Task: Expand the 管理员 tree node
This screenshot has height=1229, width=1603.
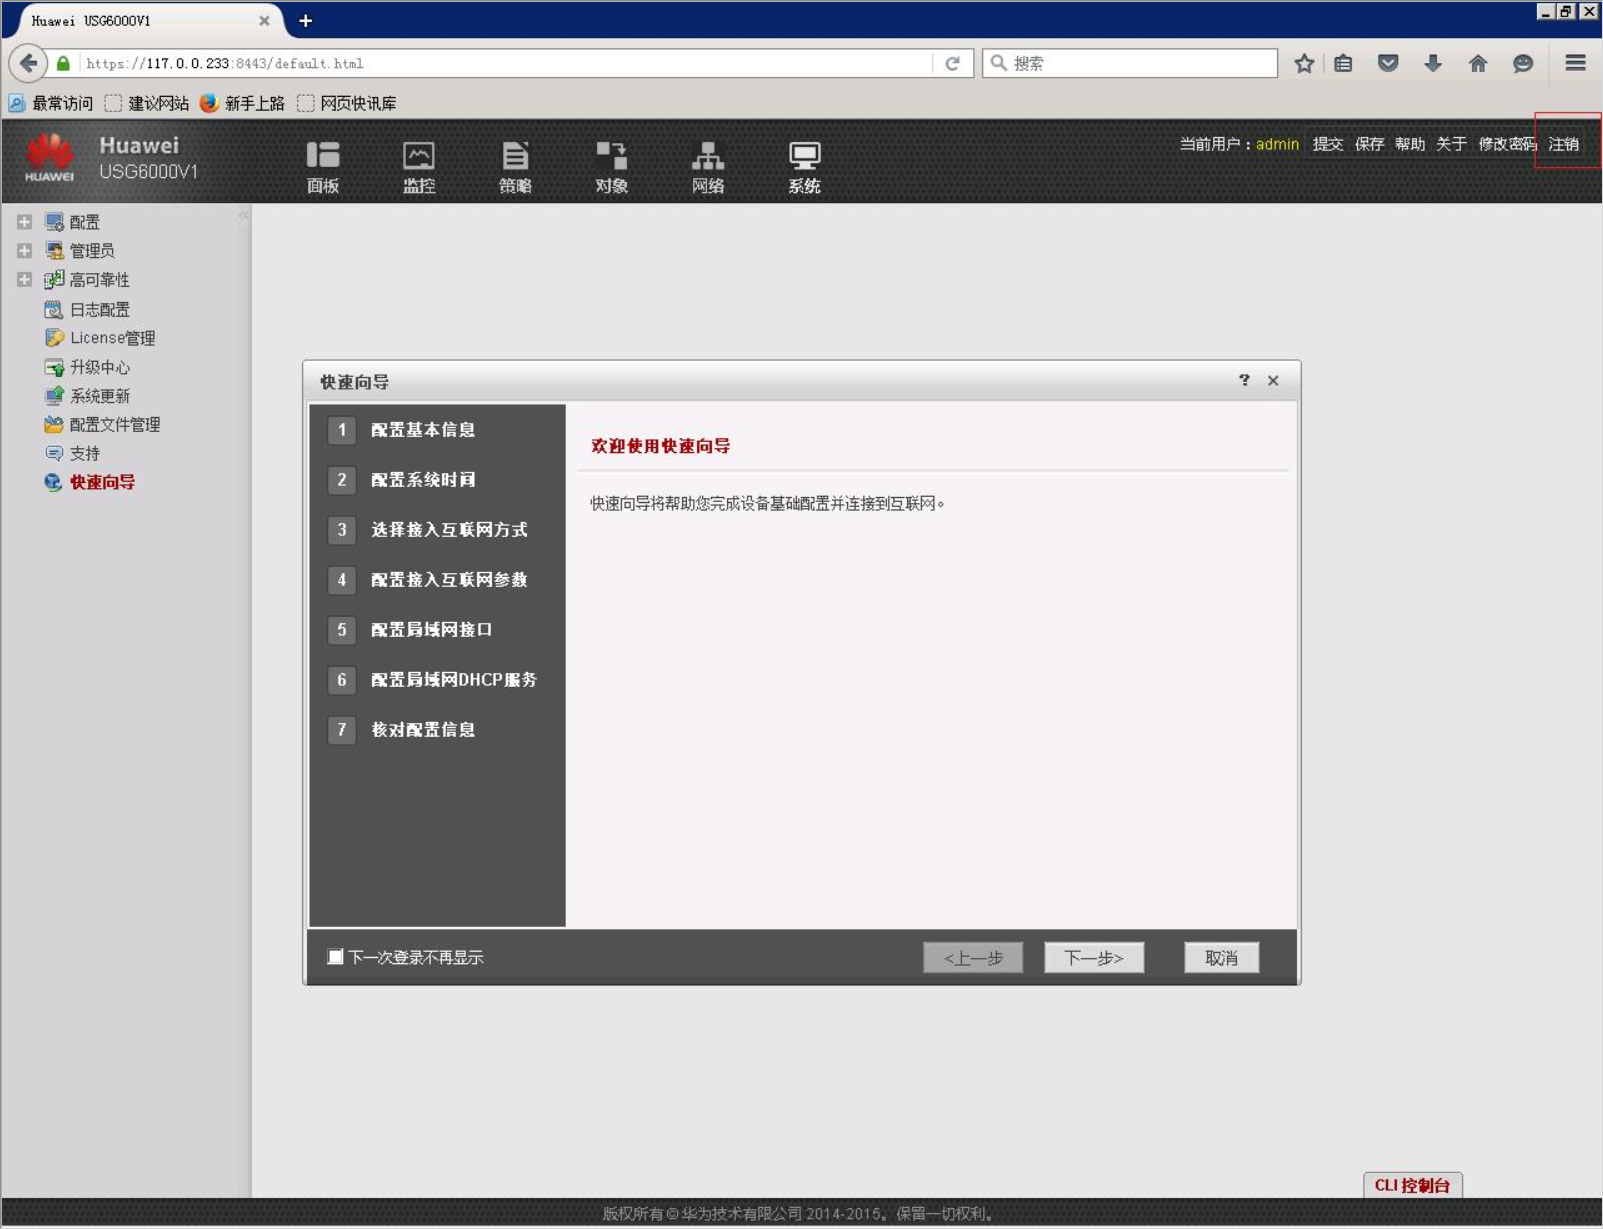Action: [24, 251]
